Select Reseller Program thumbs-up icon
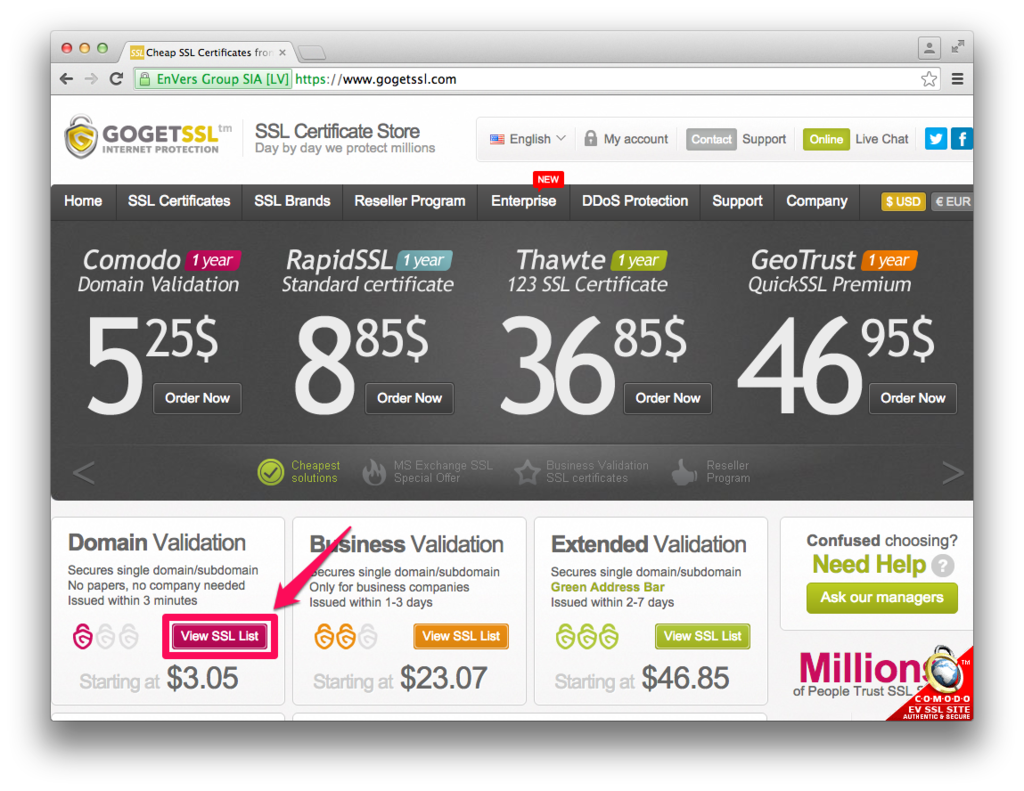 tap(684, 472)
